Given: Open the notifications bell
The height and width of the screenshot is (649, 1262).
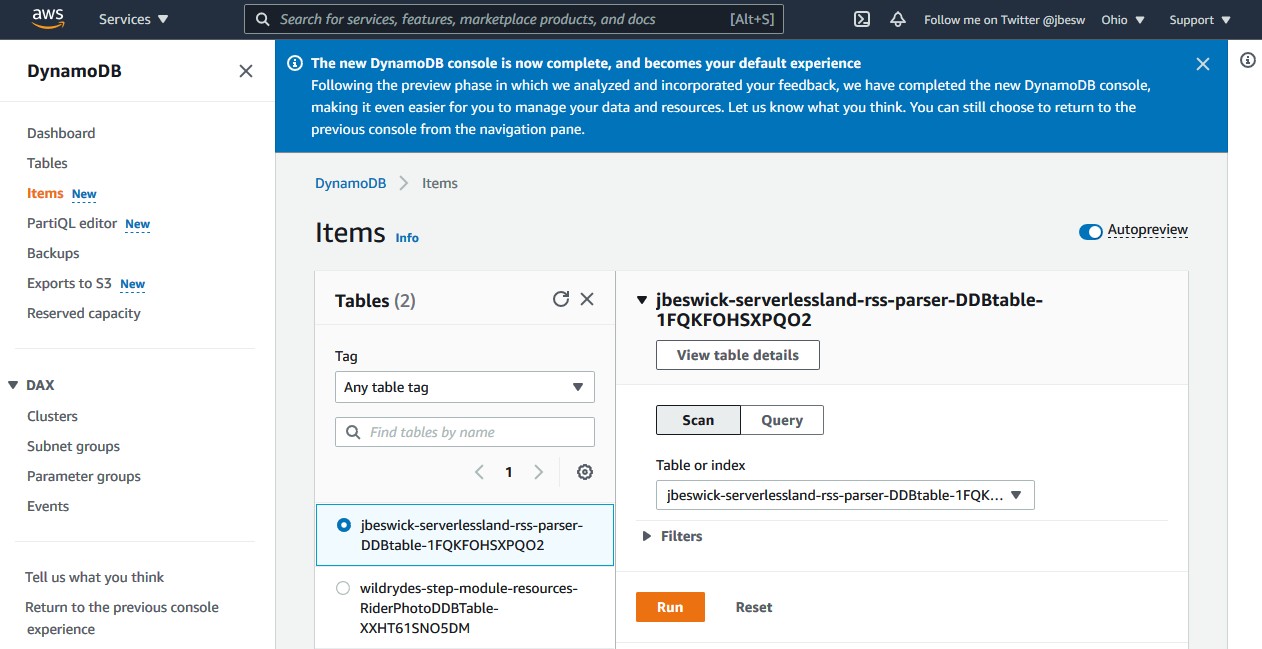Looking at the screenshot, I should [897, 19].
